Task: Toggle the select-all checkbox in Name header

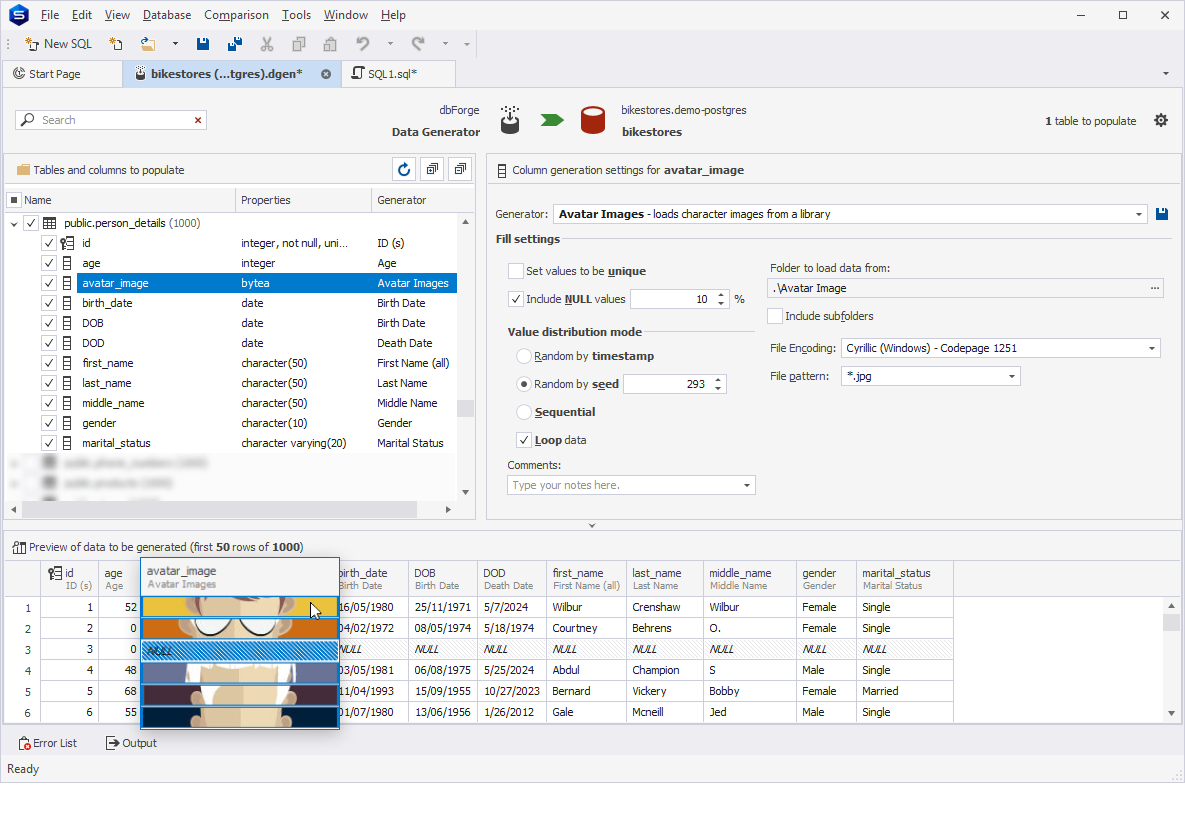Action: (x=14, y=200)
